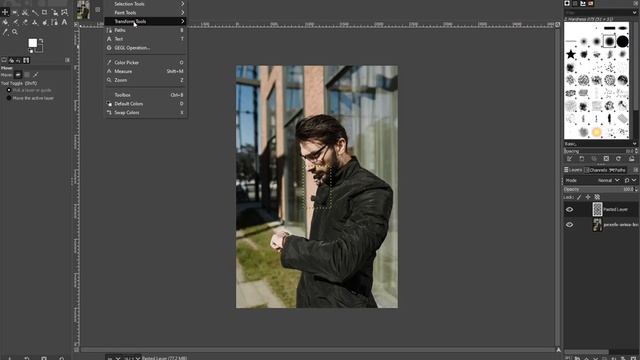This screenshot has width=640, height=360.
Task: Open the layer Mode dropdown
Action: [x=609, y=180]
